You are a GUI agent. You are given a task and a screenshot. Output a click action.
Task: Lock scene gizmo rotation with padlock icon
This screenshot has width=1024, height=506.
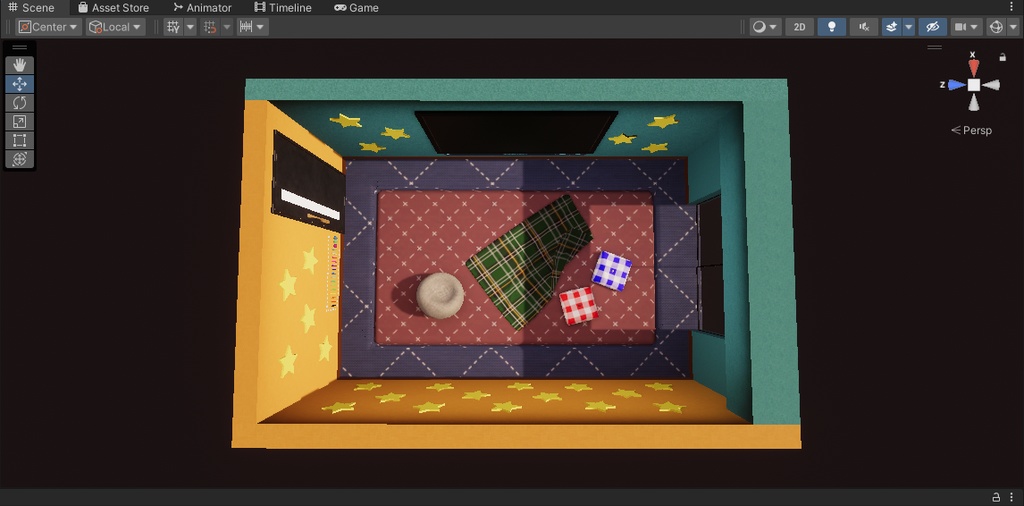click(1002, 57)
